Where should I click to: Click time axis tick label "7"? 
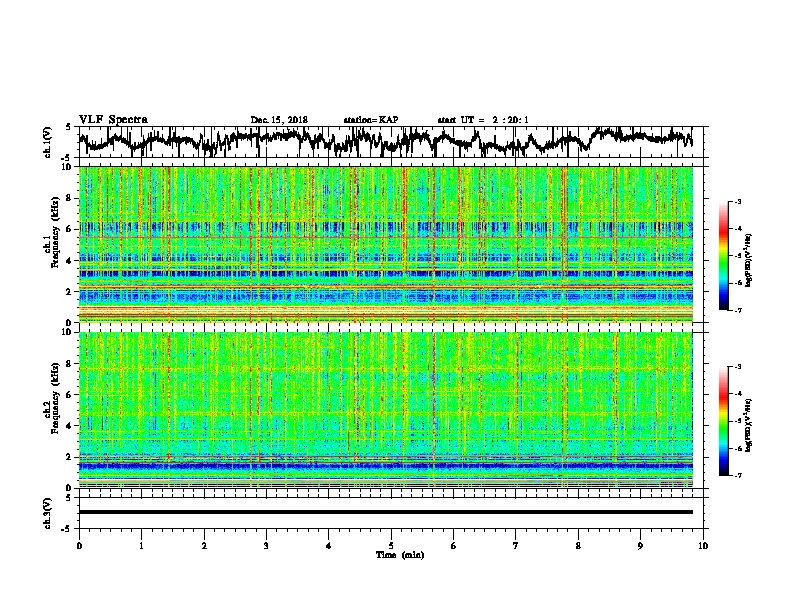tap(516, 546)
